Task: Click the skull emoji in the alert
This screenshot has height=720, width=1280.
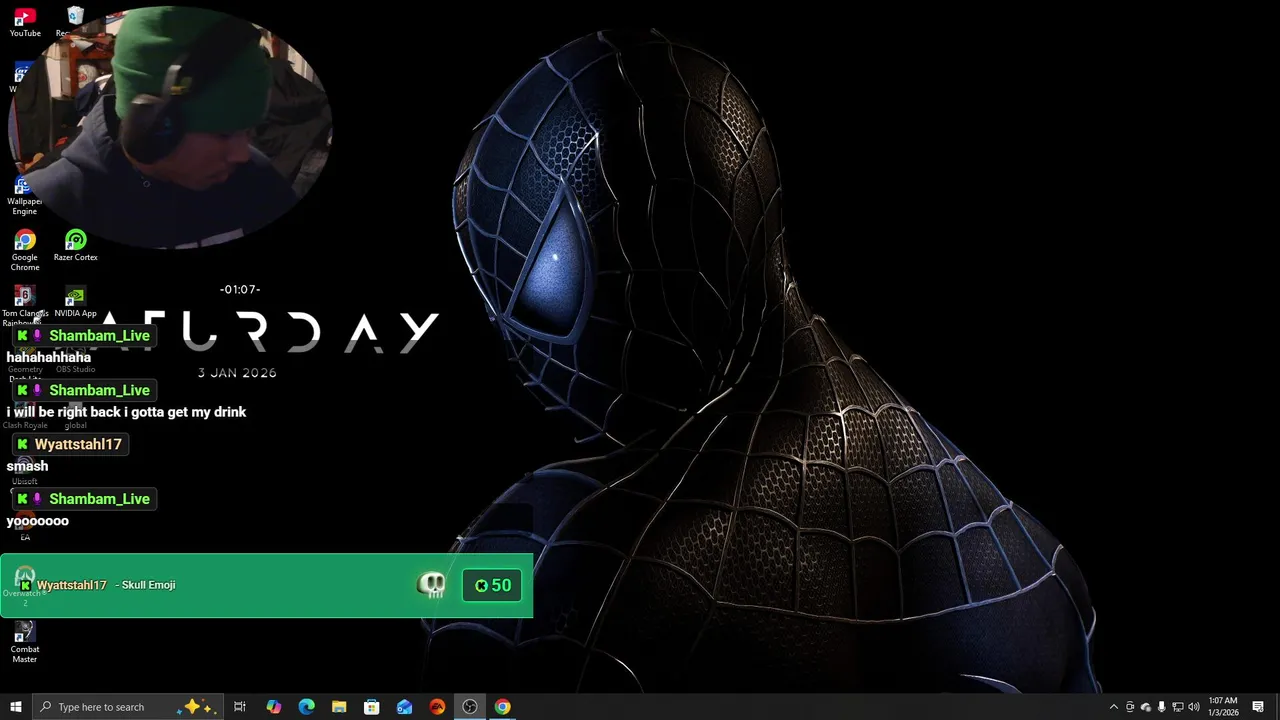Action: pyautogui.click(x=431, y=585)
